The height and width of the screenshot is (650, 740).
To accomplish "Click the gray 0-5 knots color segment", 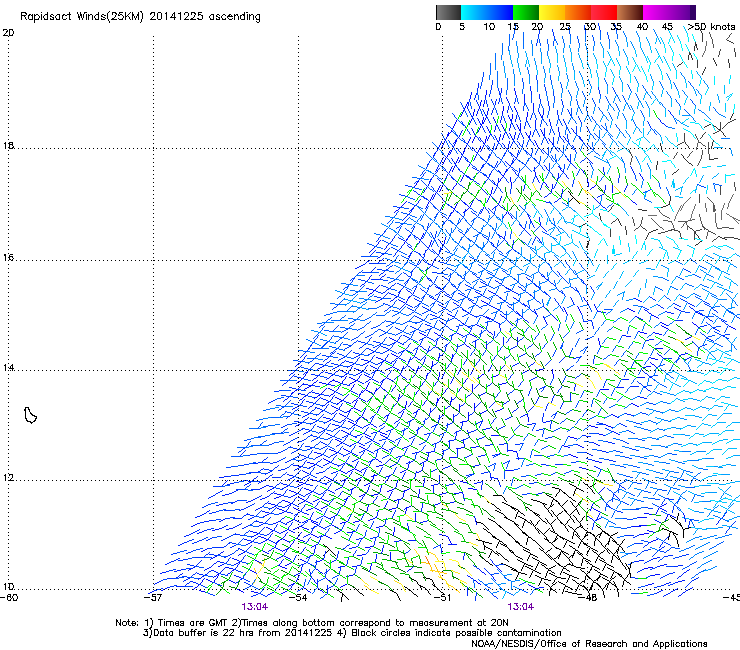I will 448,12.
